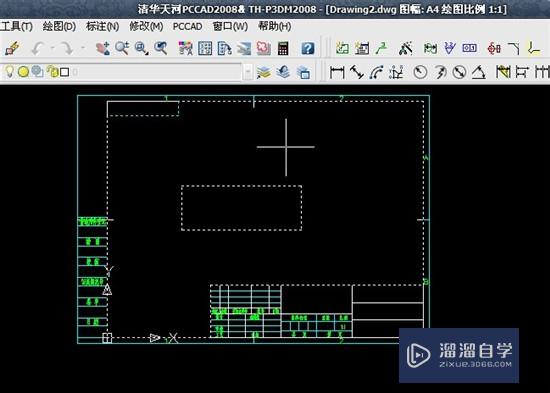This screenshot has width=550, height=393.
Task: Open the Tool Palettes icon
Action: tap(224, 48)
